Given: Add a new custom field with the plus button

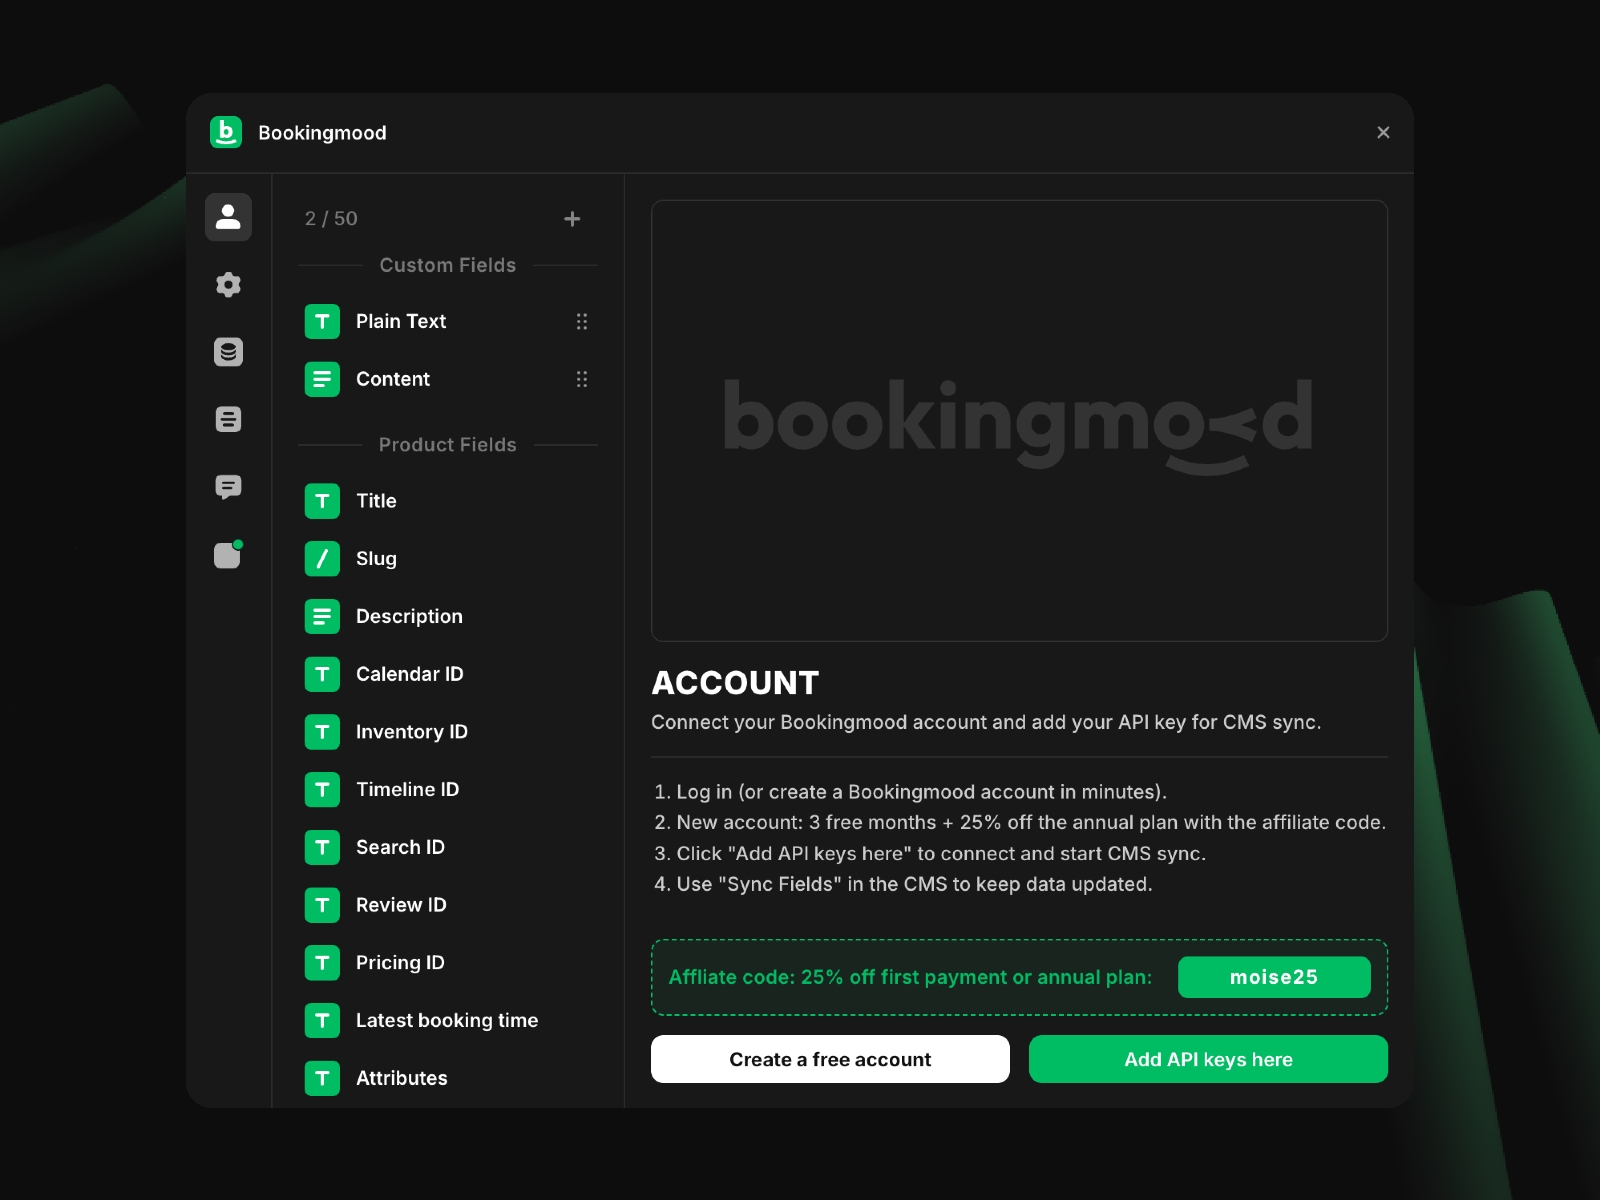Looking at the screenshot, I should [572, 218].
